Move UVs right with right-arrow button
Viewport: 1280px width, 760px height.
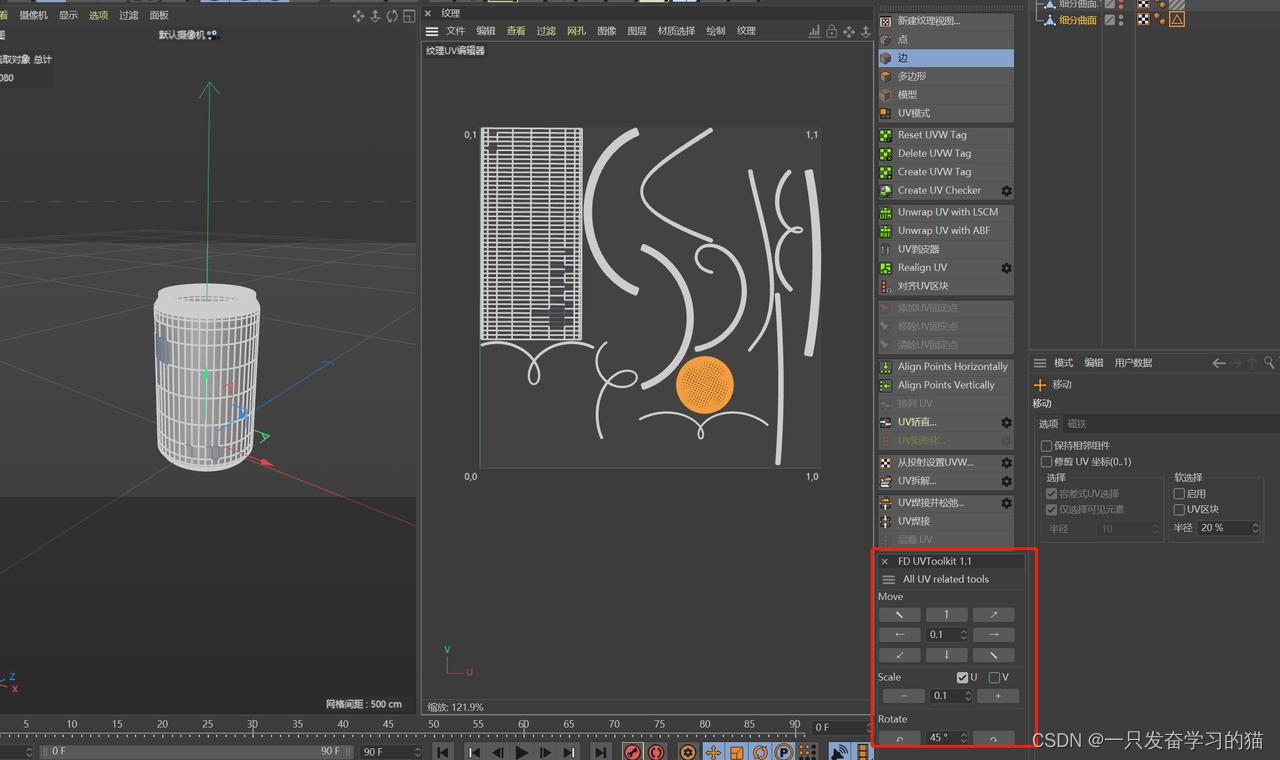tap(993, 635)
